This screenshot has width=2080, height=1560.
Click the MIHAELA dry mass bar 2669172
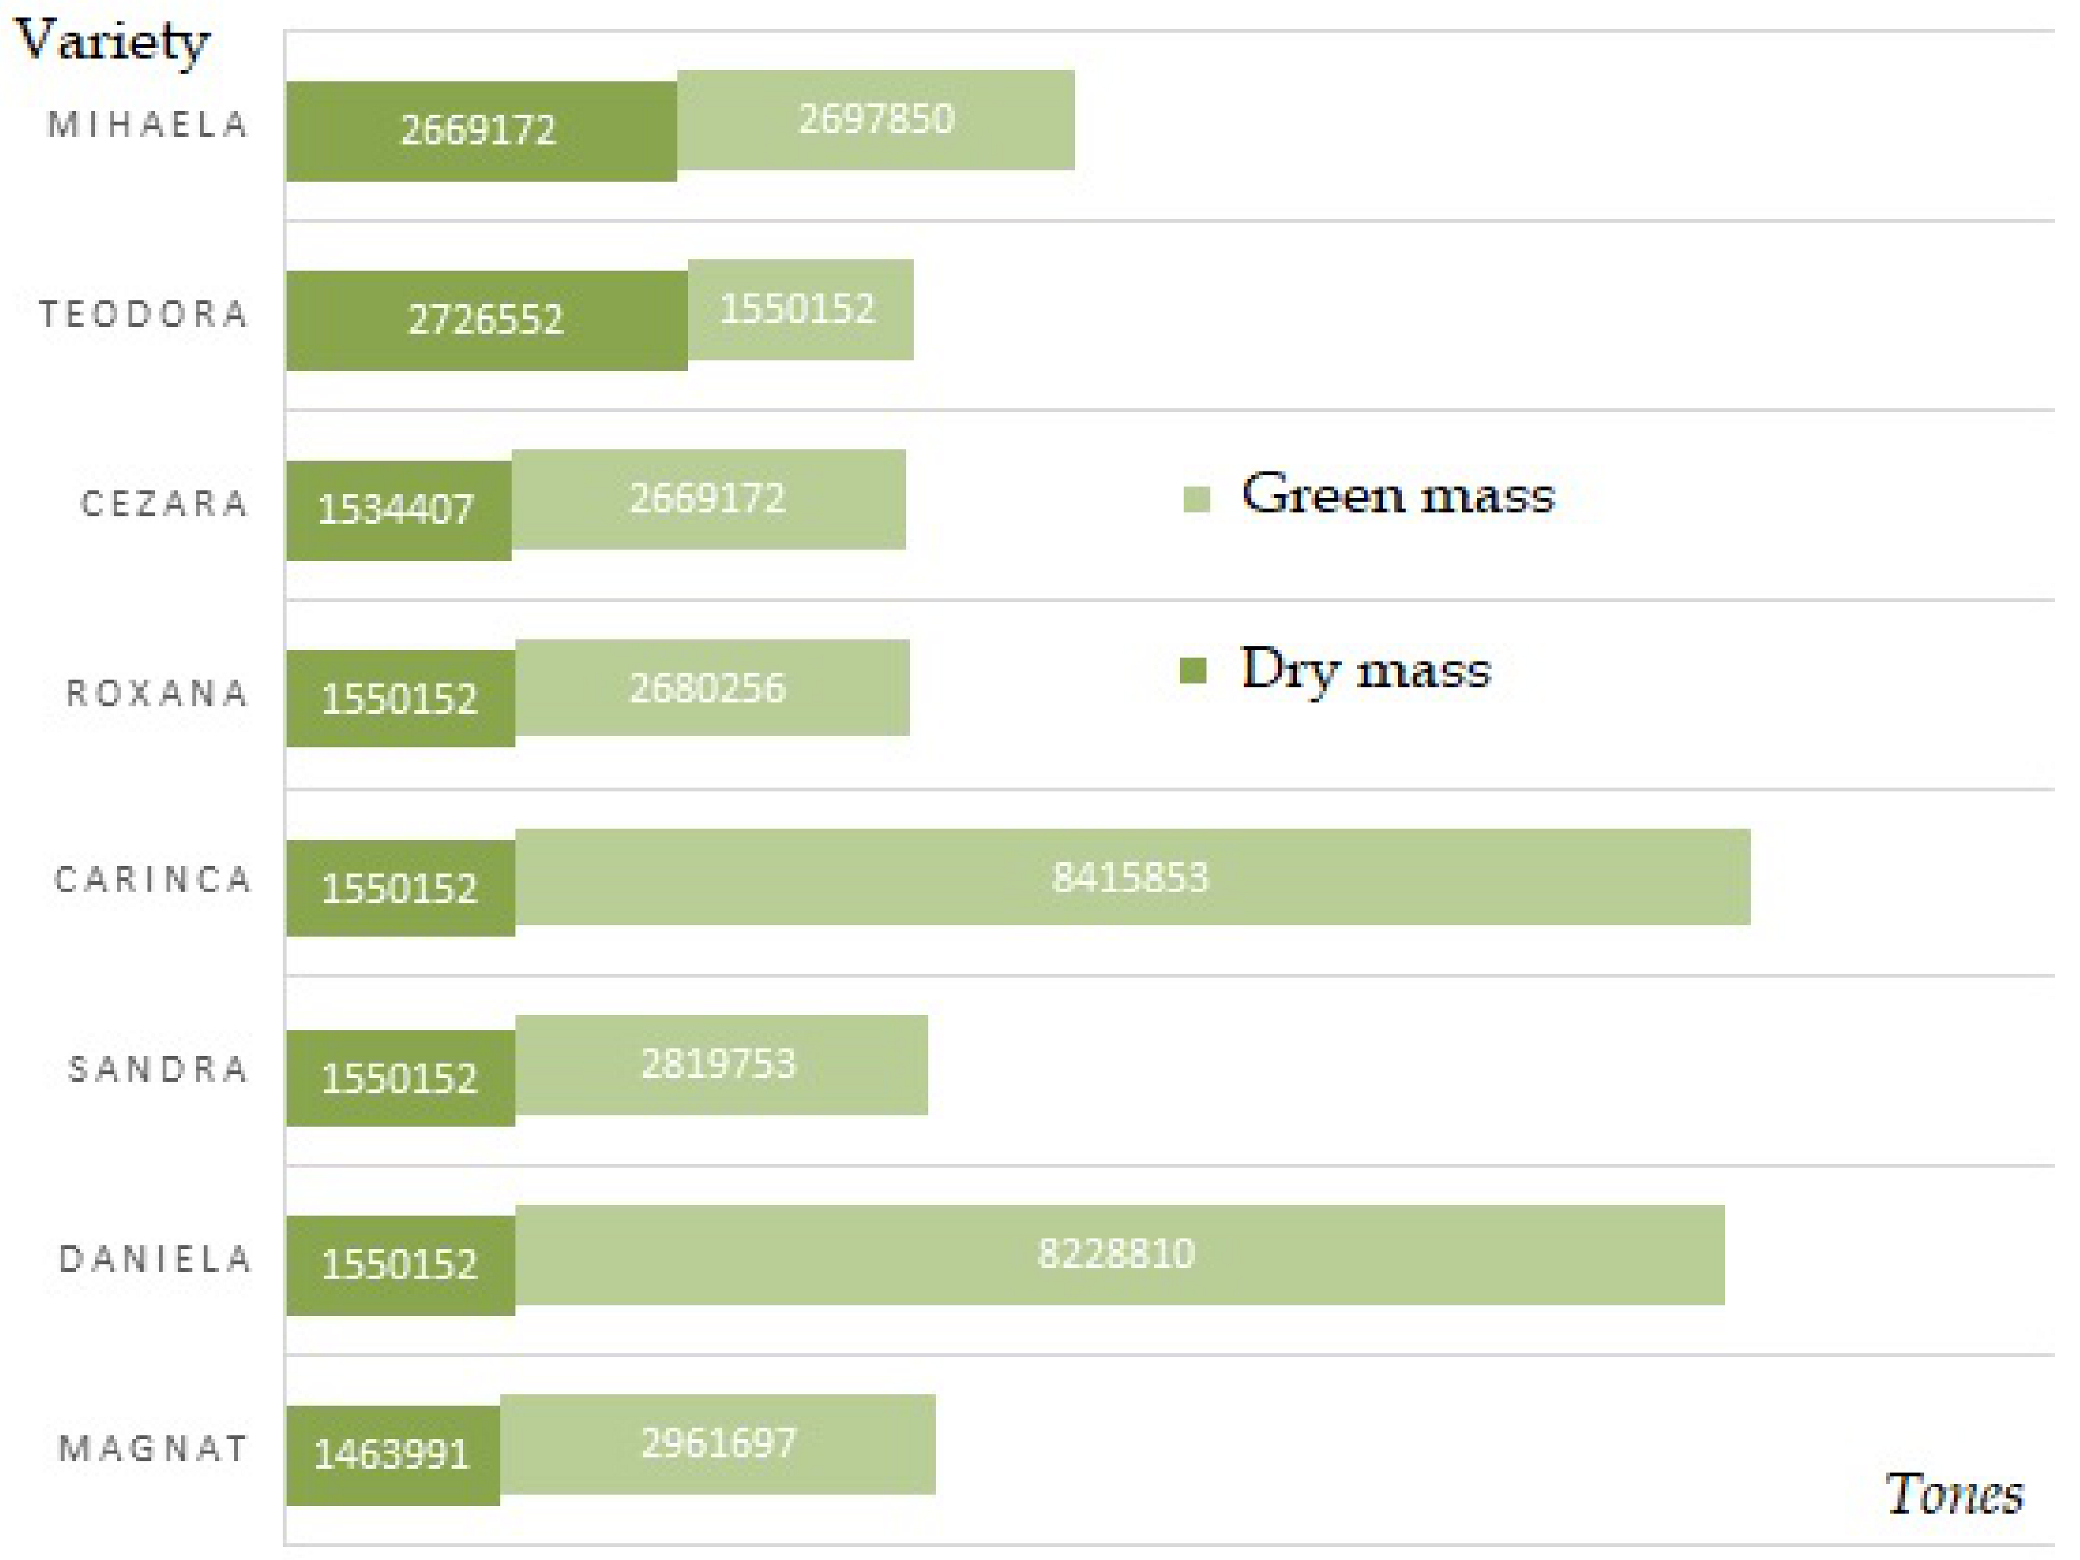coord(481,131)
